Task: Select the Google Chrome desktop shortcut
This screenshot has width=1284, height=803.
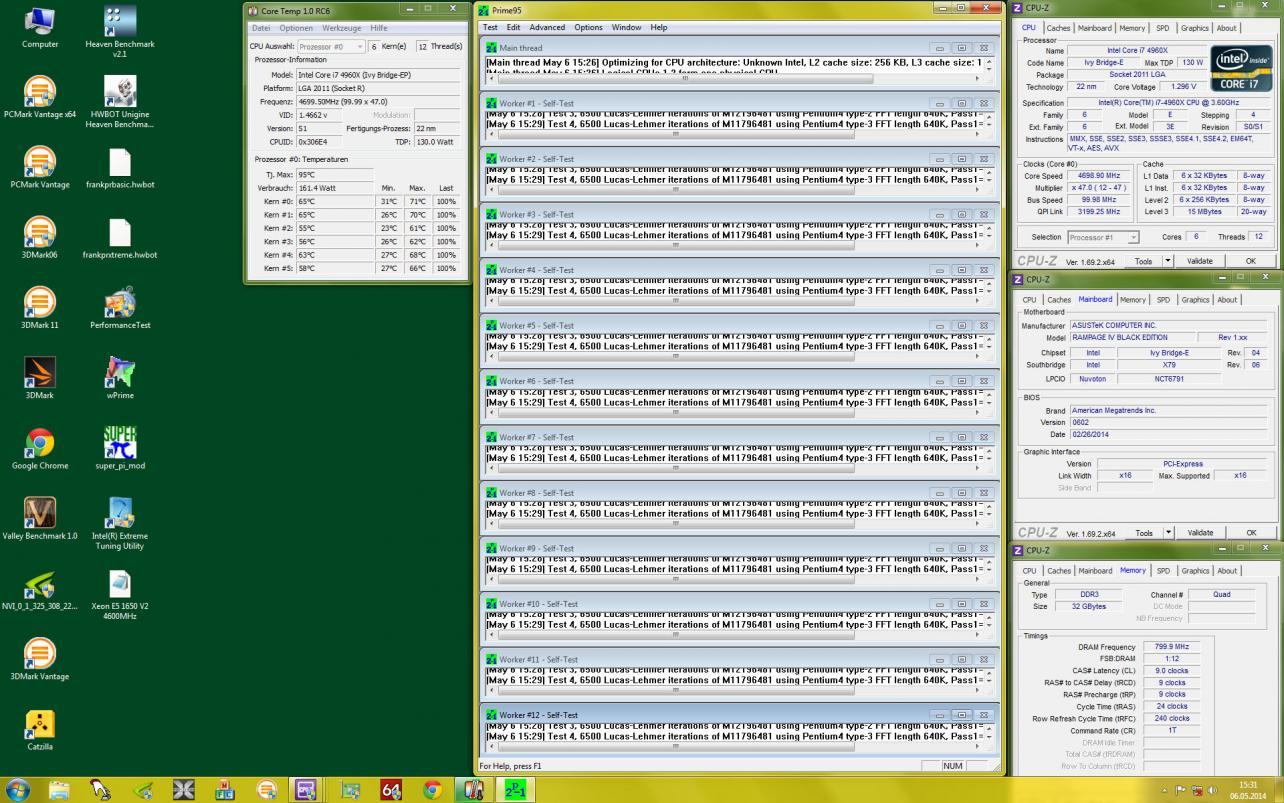Action: (39, 448)
